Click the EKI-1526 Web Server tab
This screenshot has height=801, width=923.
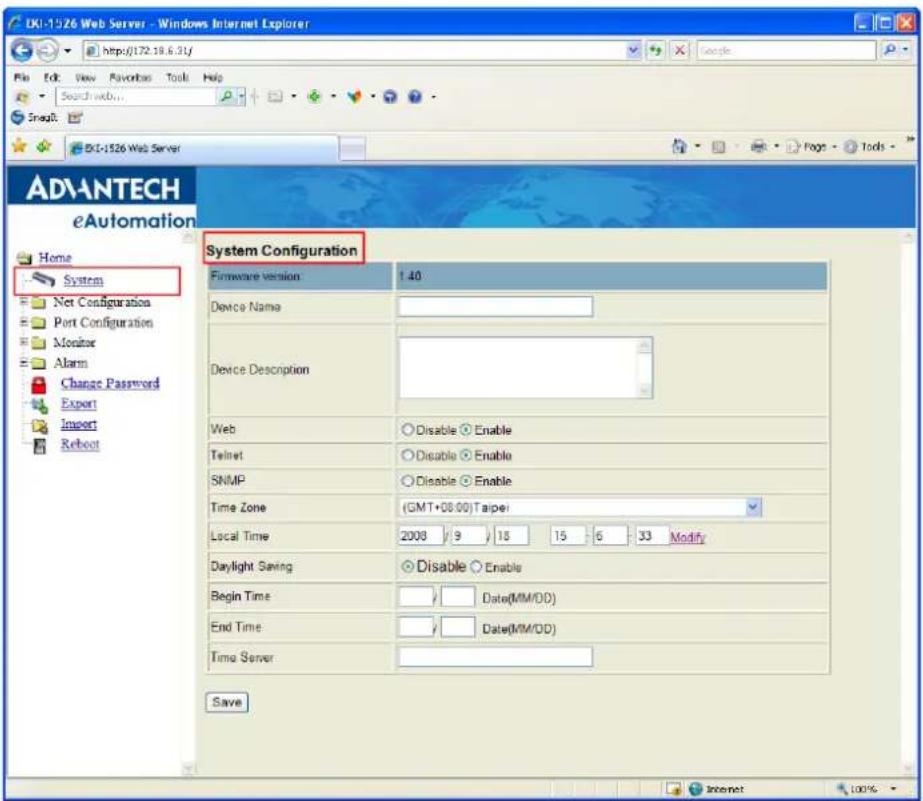pos(202,148)
